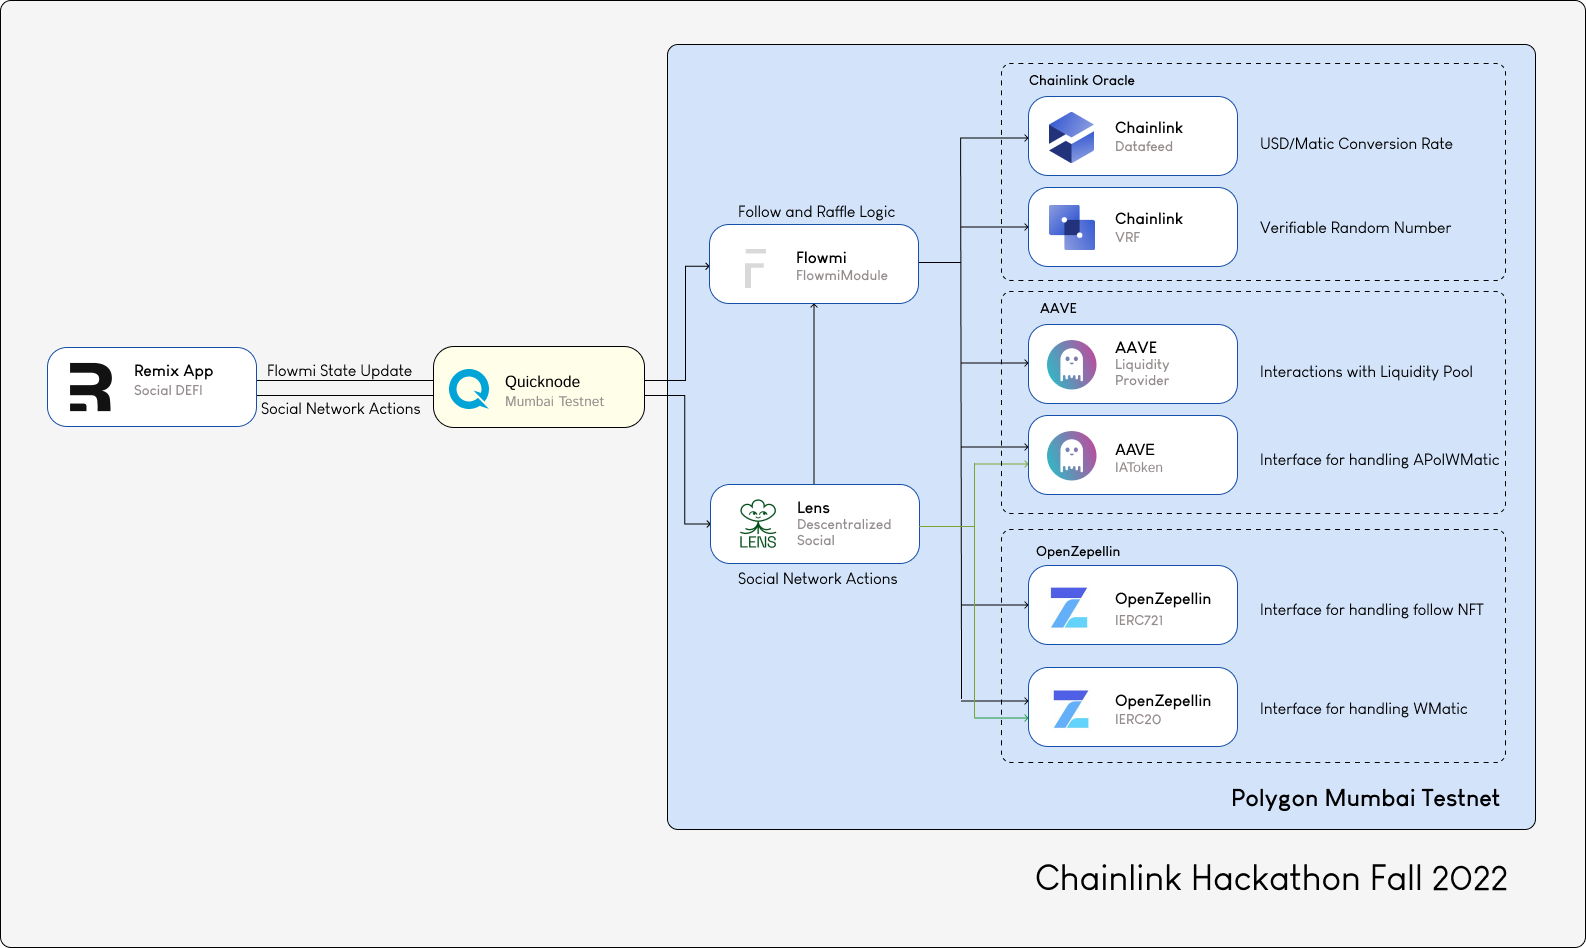1586x948 pixels.
Task: Click the 'IERC721' subtitle
Action: (1139, 621)
